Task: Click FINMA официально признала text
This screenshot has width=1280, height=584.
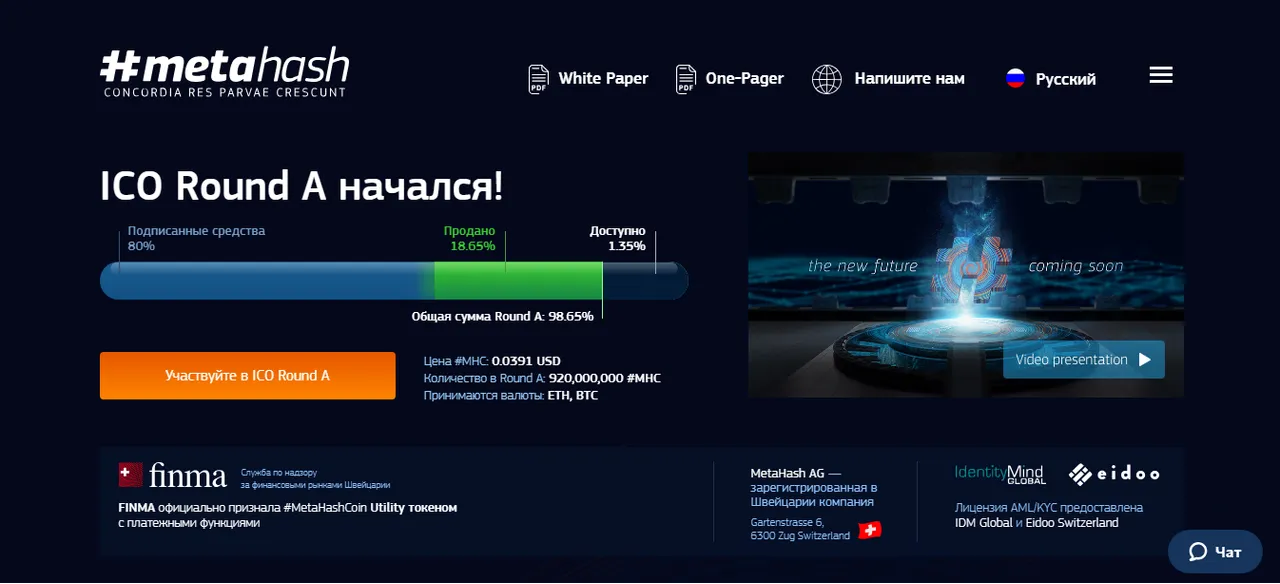Action: tap(287, 515)
